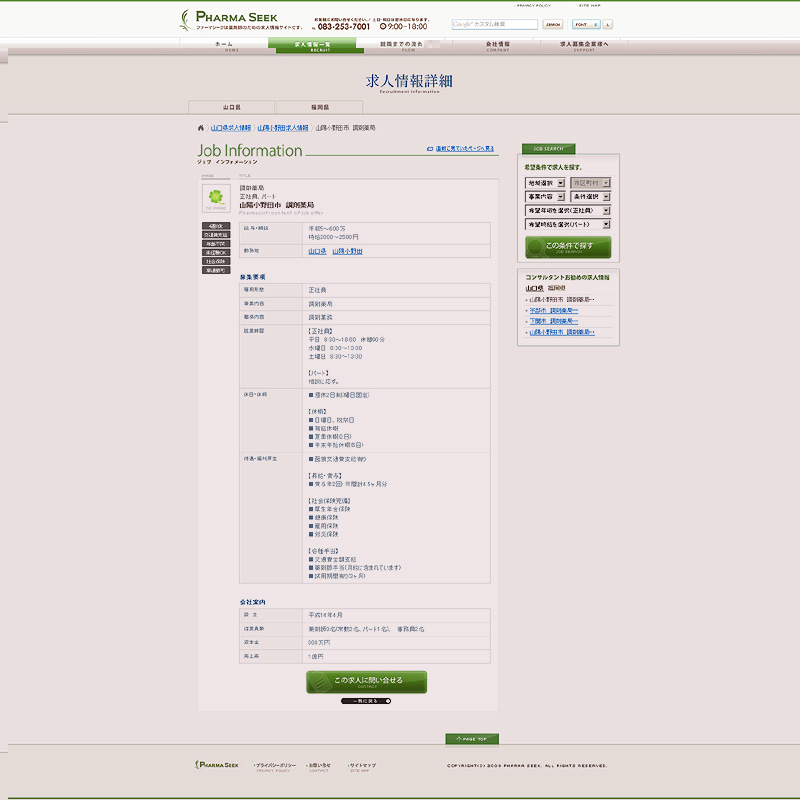Click the PAGE TOP arrow button
800x800 pixels.
click(472, 739)
